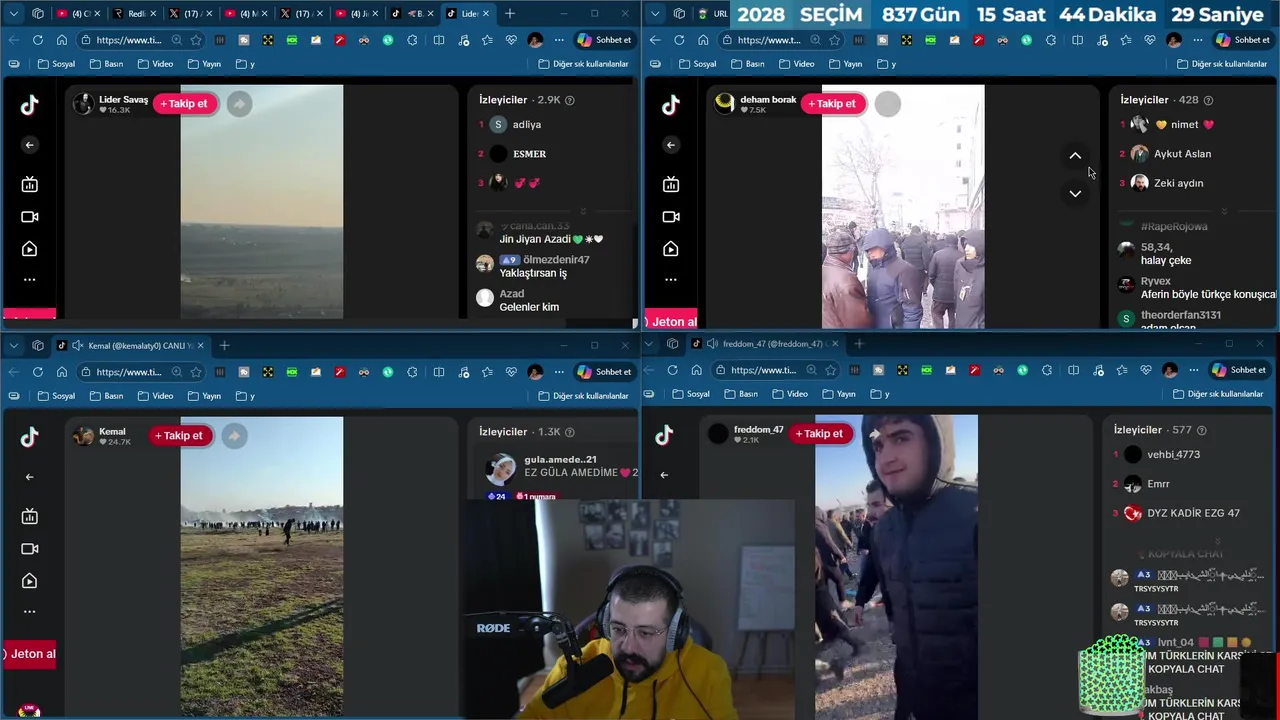
Task: Follow Lider Savaş with Takip et button
Action: pos(184,104)
